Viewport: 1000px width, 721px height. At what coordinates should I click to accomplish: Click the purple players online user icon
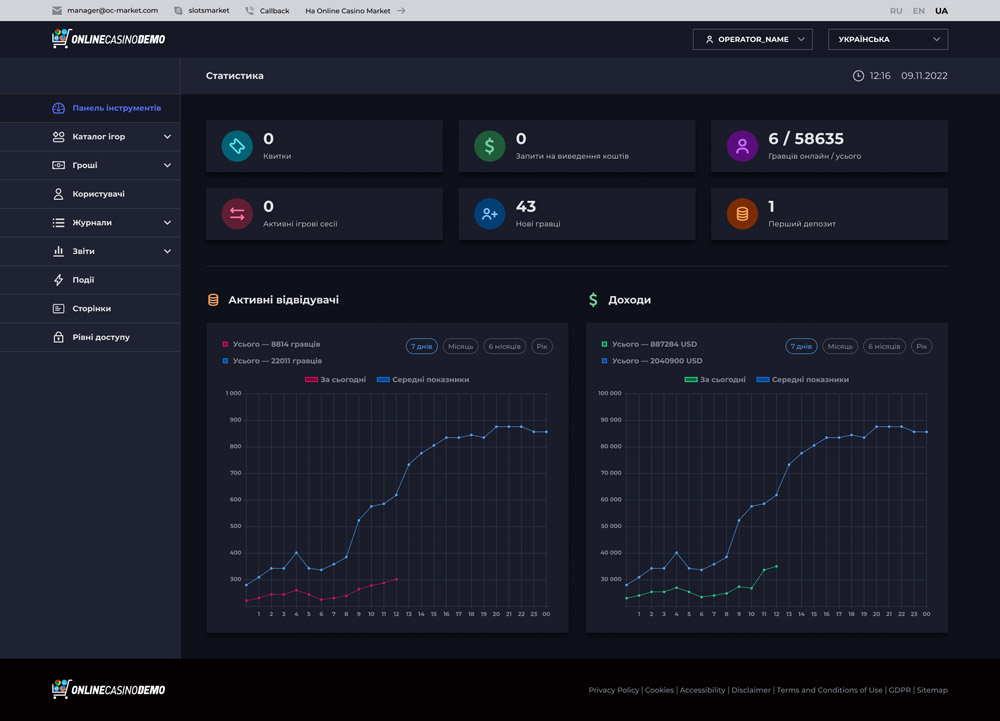742,146
